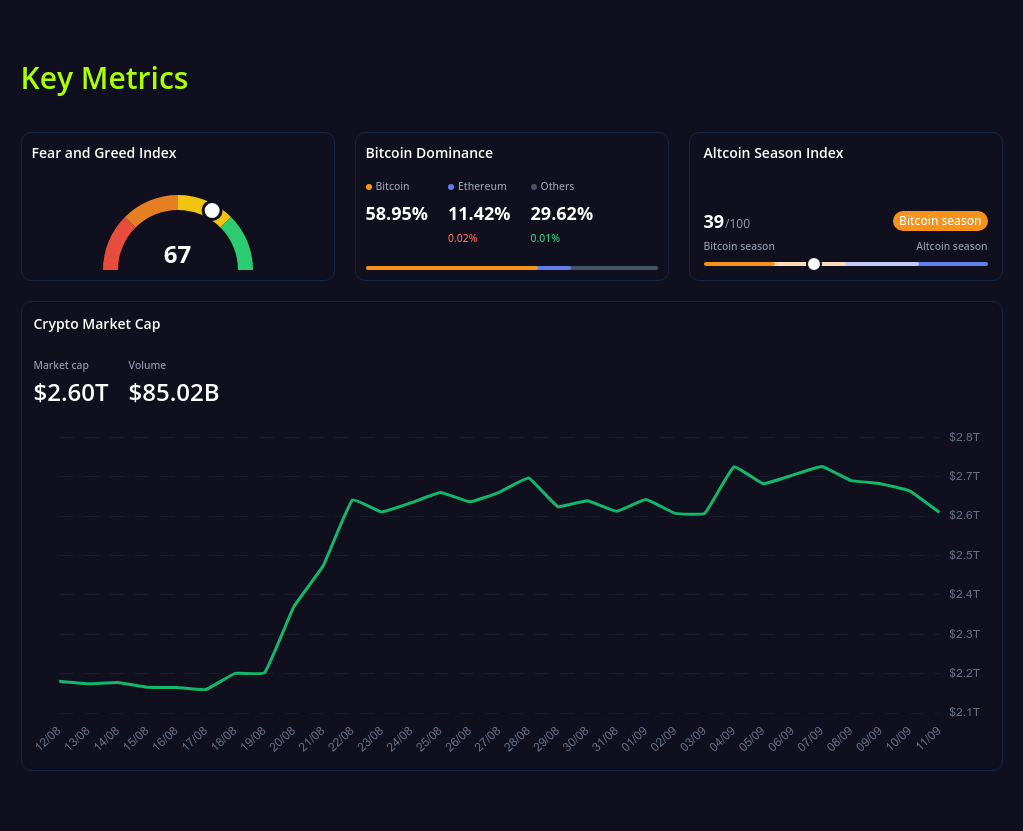
Task: Click the Key Metrics heading
Action: pos(104,78)
